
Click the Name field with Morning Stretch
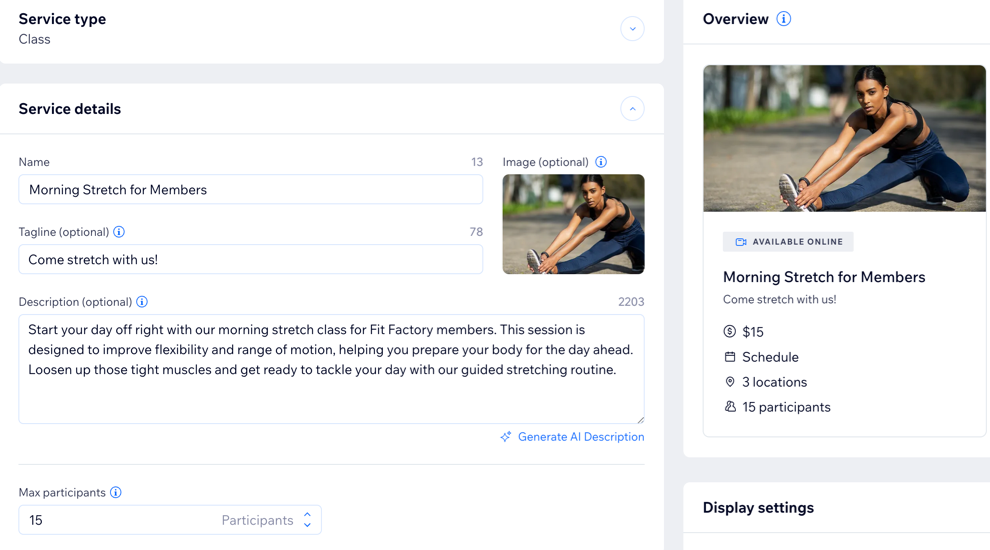click(250, 190)
